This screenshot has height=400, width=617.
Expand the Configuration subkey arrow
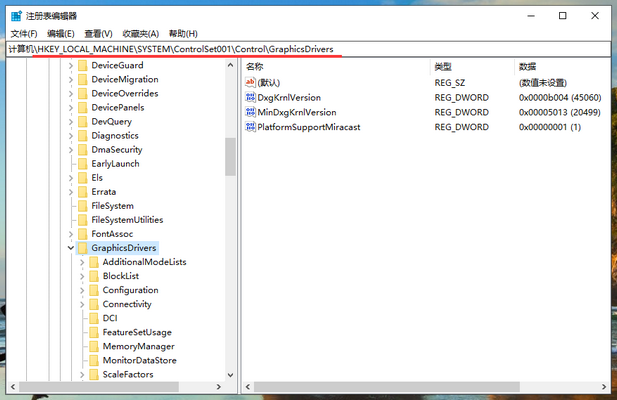click(x=82, y=290)
